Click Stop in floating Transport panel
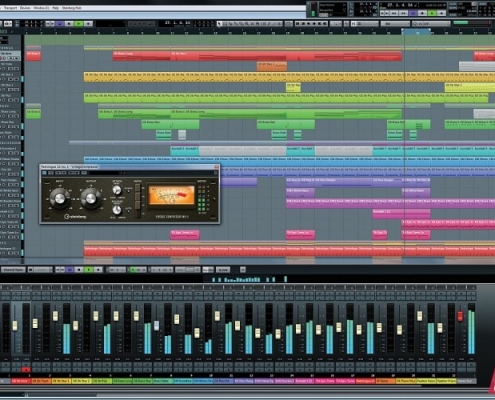This screenshot has width=495, height=400. pyautogui.click(x=422, y=13)
